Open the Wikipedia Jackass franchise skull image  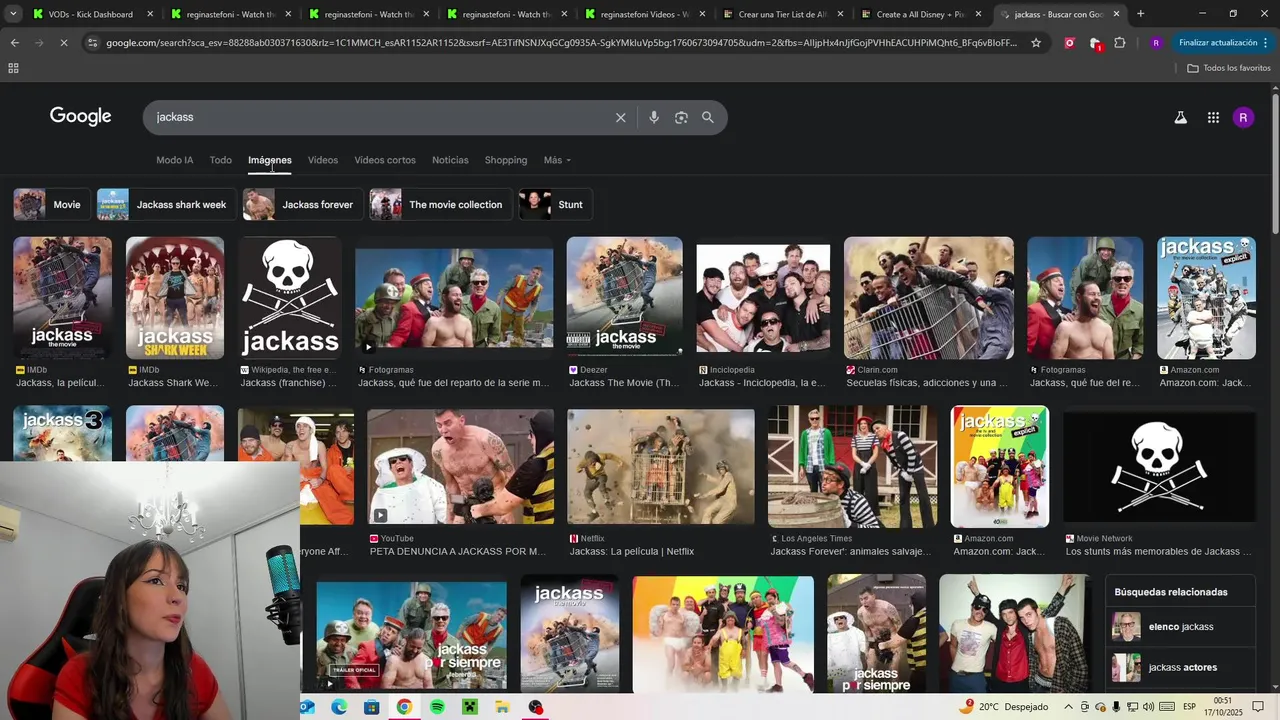pos(290,298)
